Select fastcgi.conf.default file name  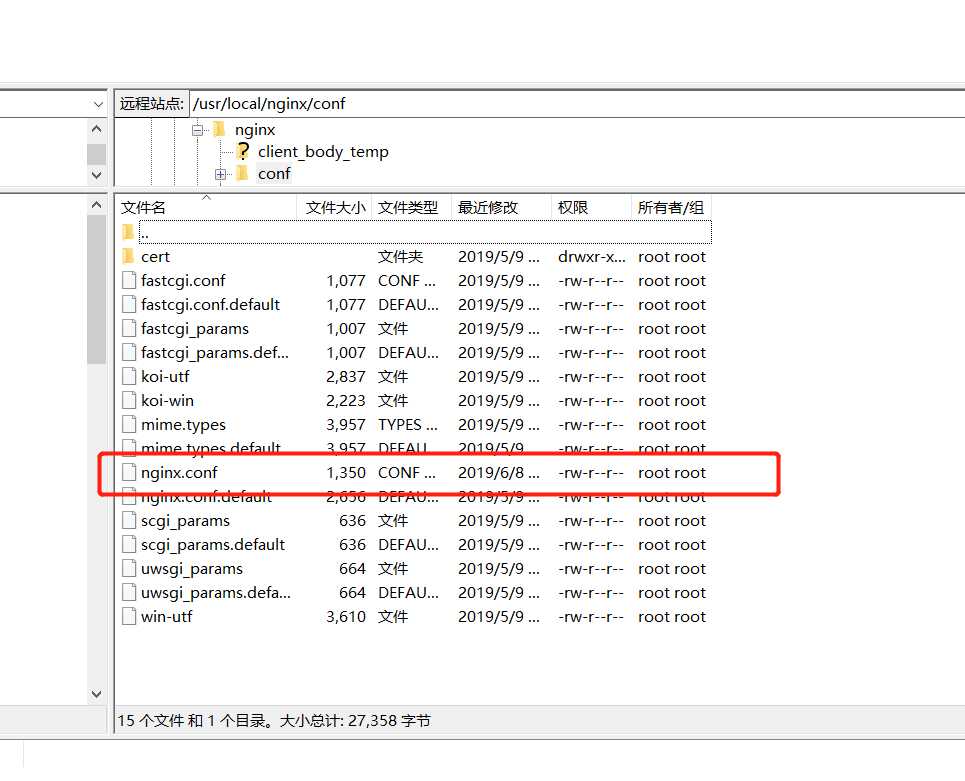point(210,305)
